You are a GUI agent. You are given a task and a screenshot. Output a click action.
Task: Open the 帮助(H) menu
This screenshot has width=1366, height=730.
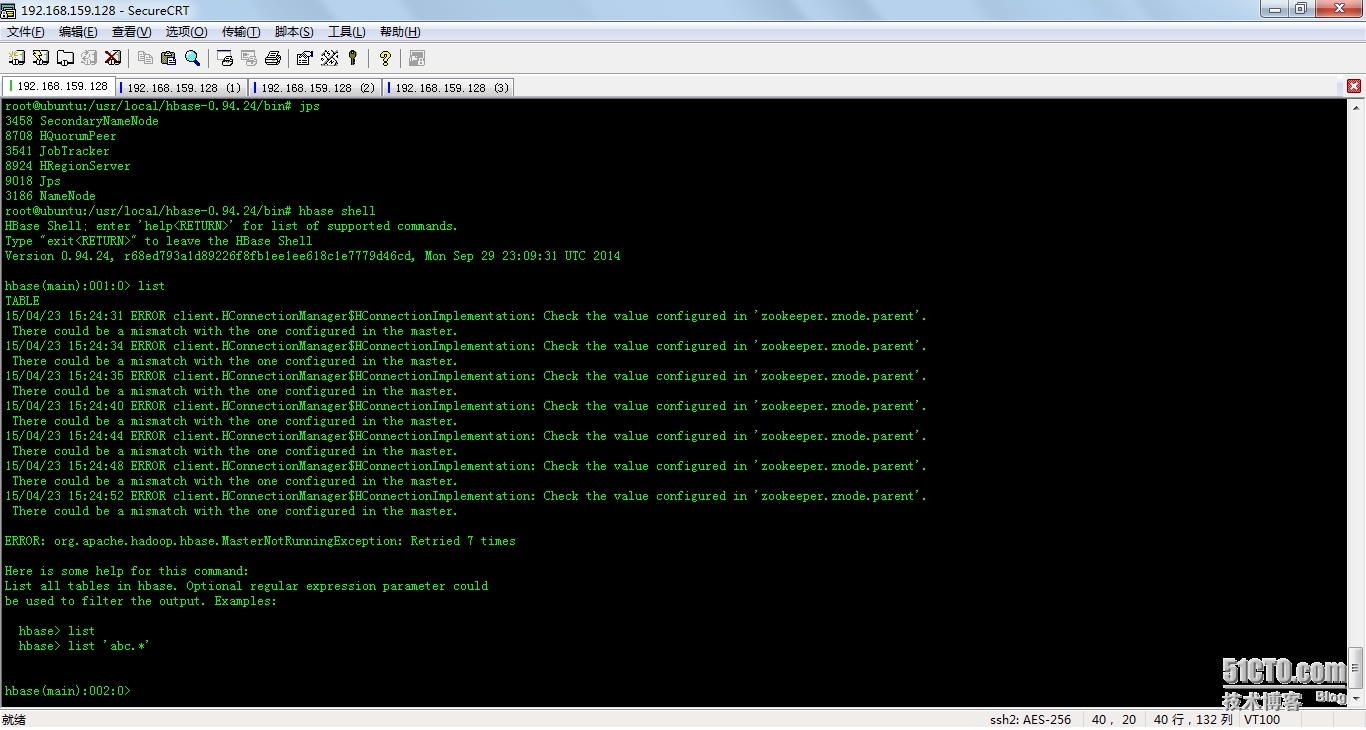coord(400,32)
